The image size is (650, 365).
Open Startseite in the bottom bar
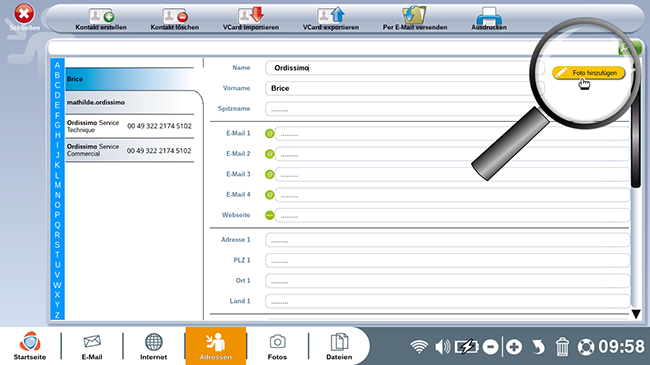click(x=30, y=346)
